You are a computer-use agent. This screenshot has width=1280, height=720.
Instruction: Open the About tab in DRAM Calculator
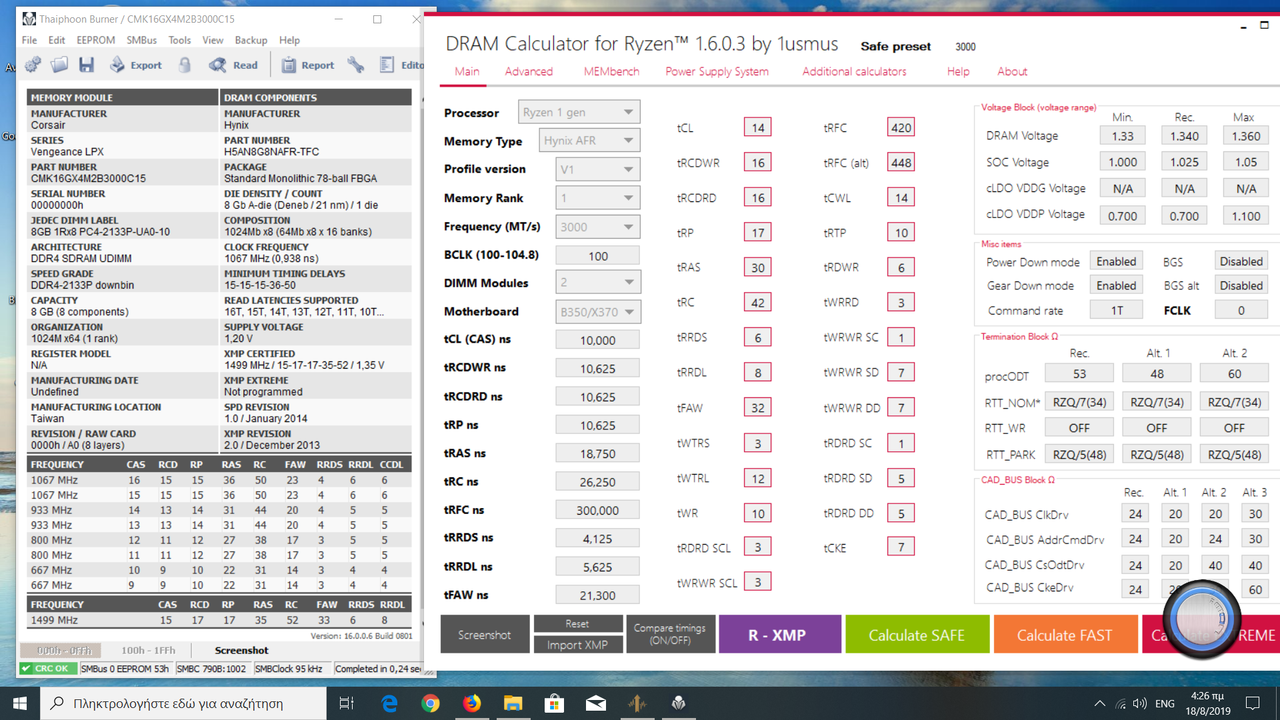click(1012, 71)
